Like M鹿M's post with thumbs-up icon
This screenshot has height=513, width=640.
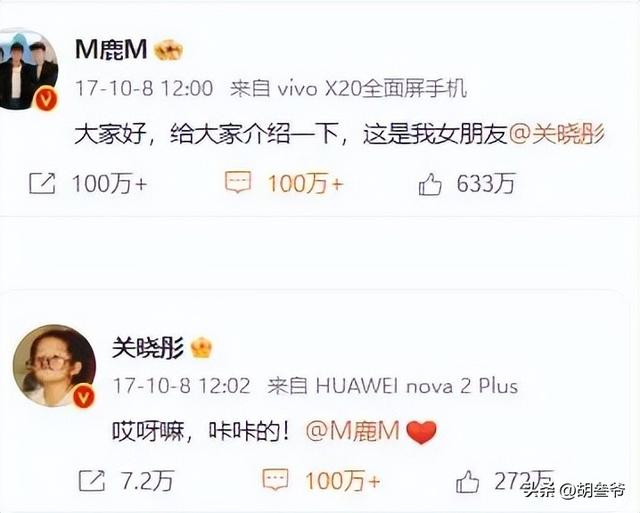point(430,184)
